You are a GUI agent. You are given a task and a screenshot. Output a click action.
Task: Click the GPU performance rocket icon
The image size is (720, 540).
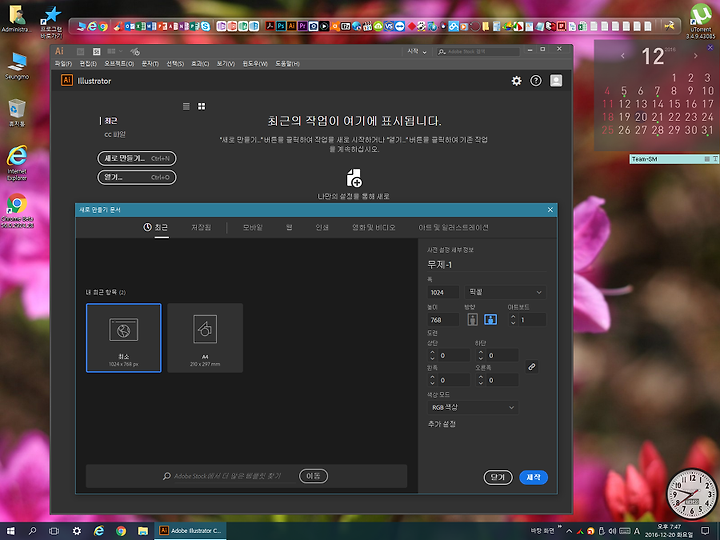(x=135, y=51)
